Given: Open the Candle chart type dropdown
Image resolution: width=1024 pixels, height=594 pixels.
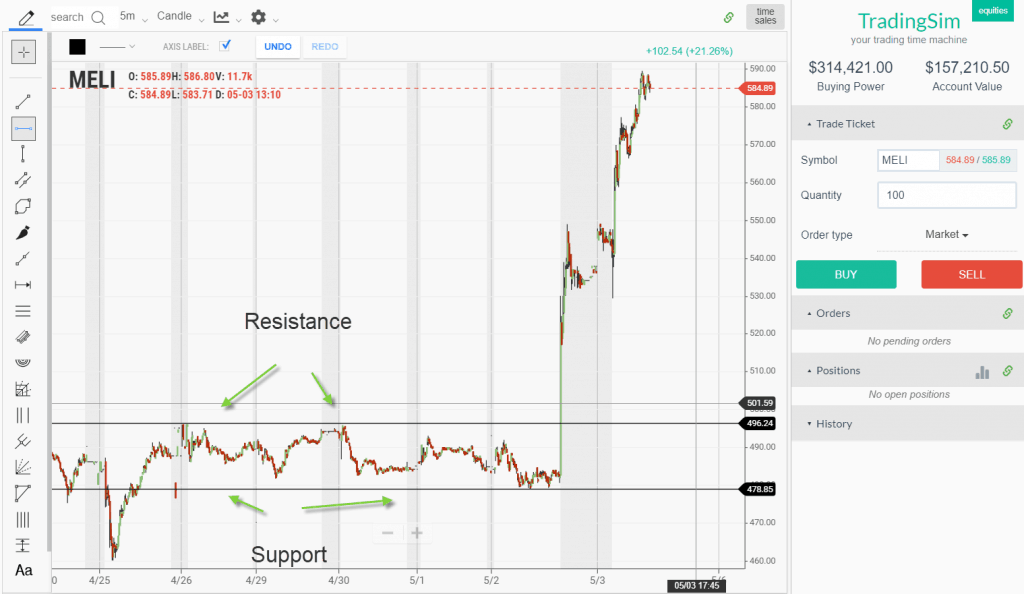Looking at the screenshot, I should [x=178, y=16].
